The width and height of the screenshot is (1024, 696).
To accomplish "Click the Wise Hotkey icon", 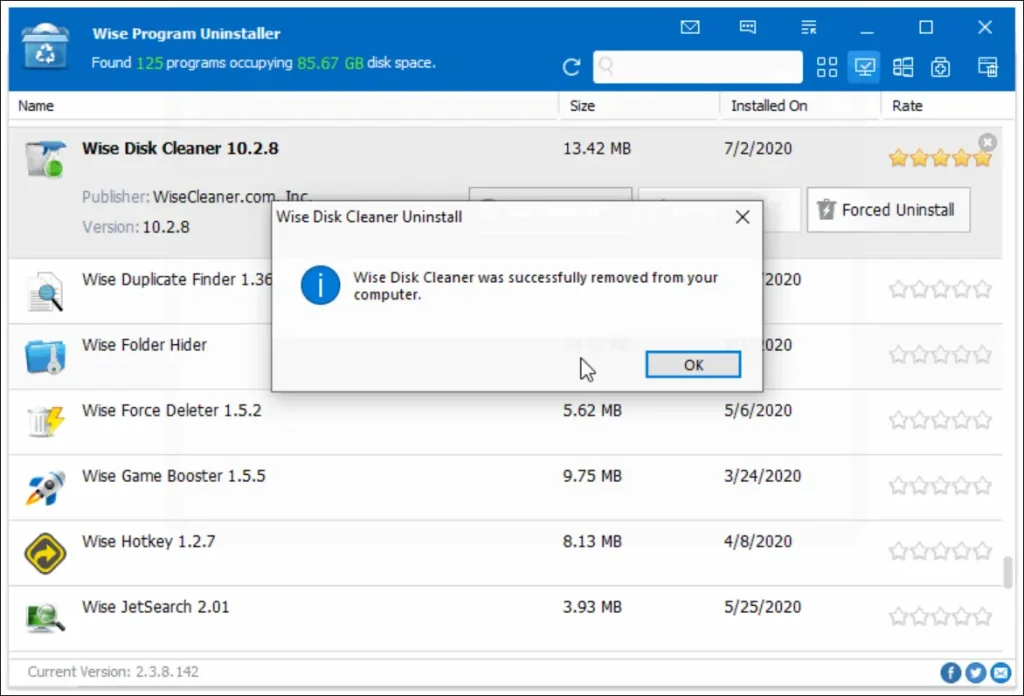I will point(45,553).
